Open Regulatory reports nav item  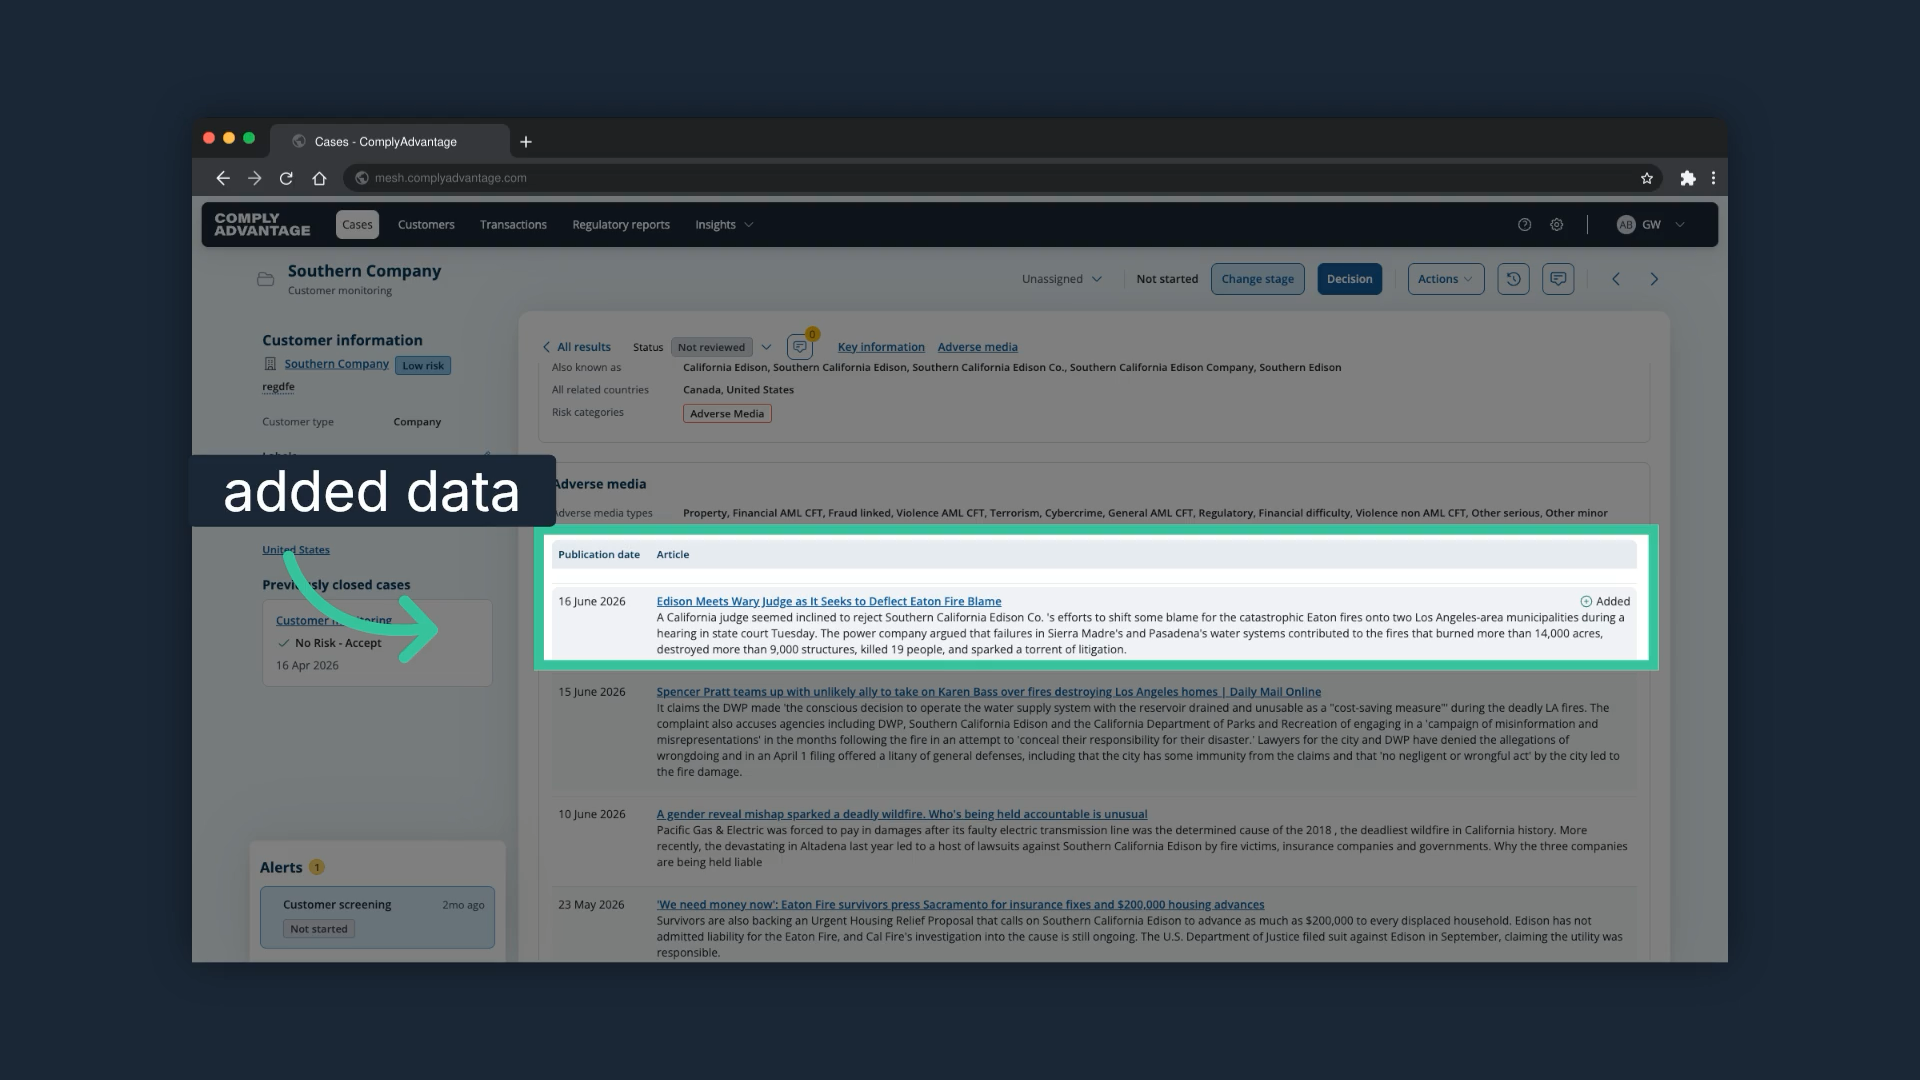coord(621,225)
